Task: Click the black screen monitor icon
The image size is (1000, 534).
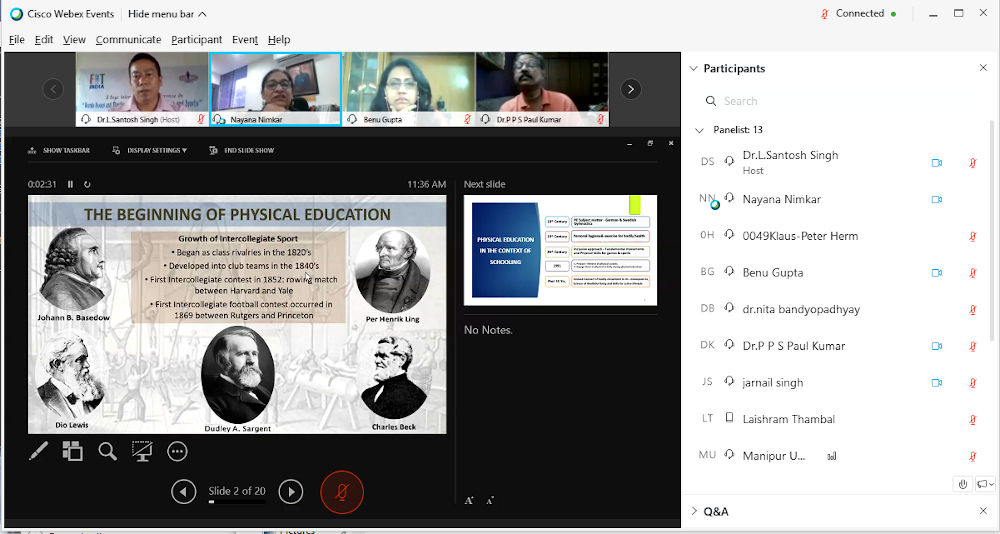Action: pos(142,451)
